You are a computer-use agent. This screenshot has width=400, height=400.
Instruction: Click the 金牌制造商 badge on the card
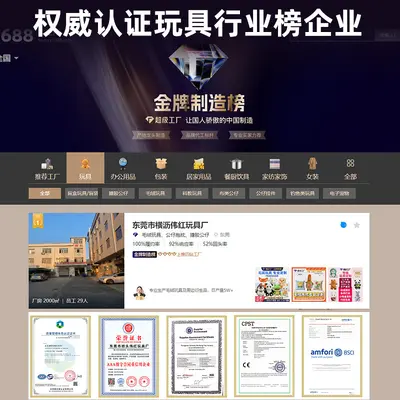click(x=145, y=254)
